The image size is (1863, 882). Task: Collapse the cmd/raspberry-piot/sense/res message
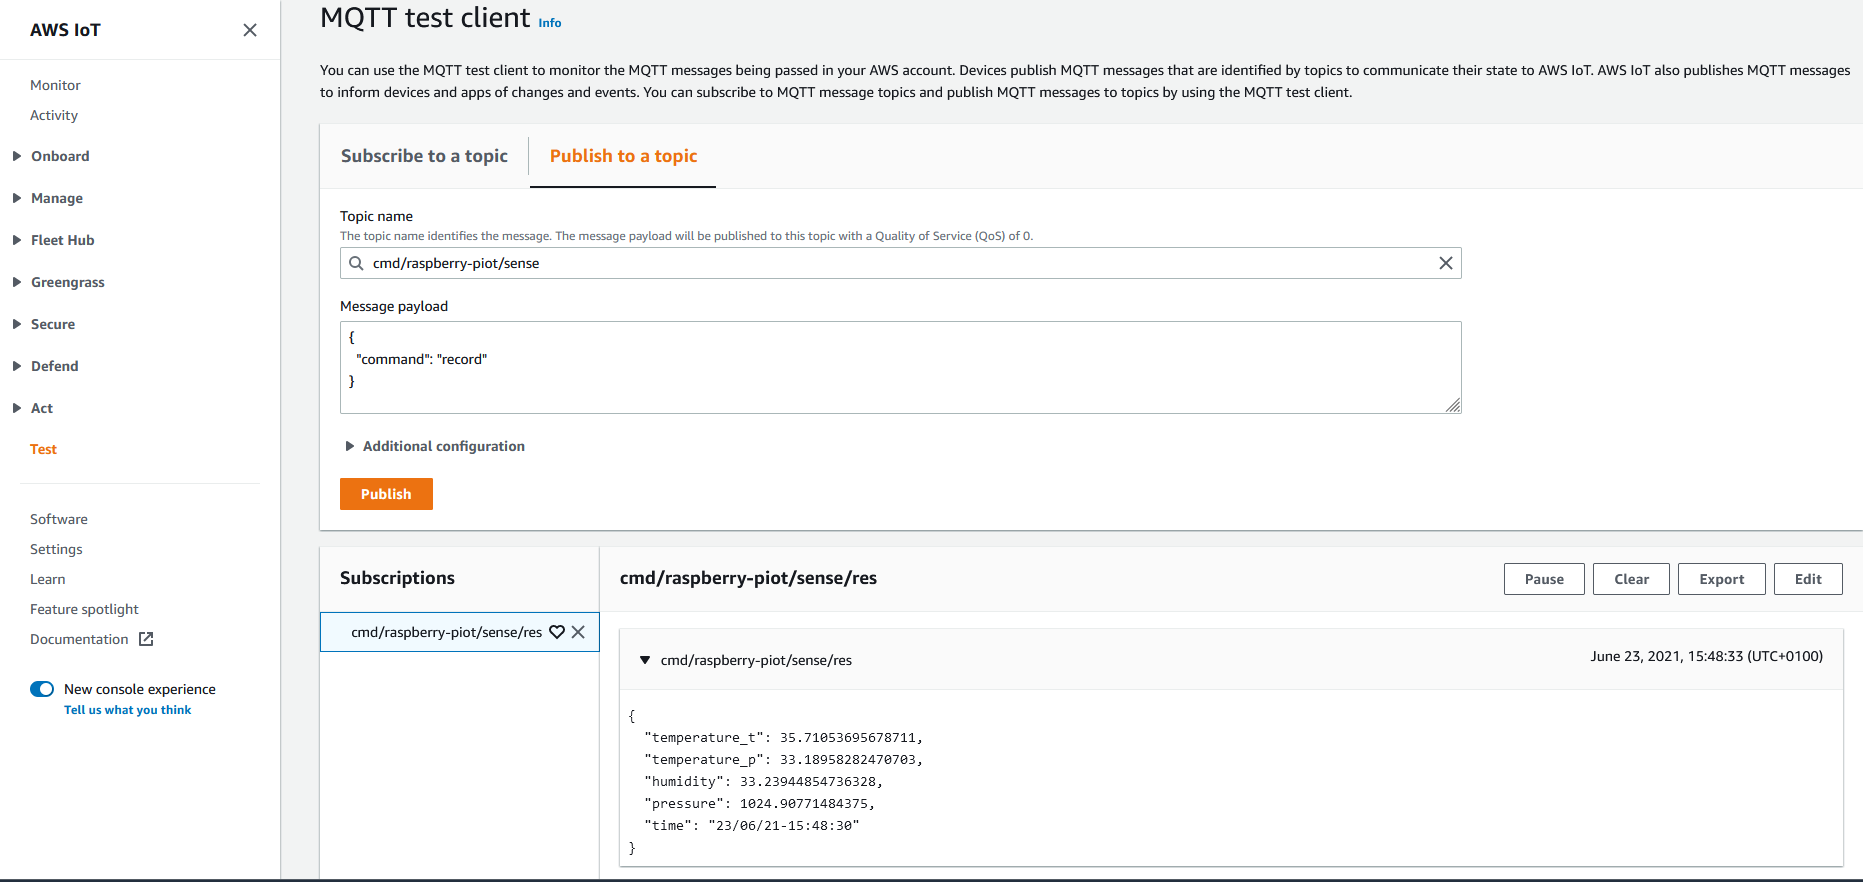(x=645, y=660)
